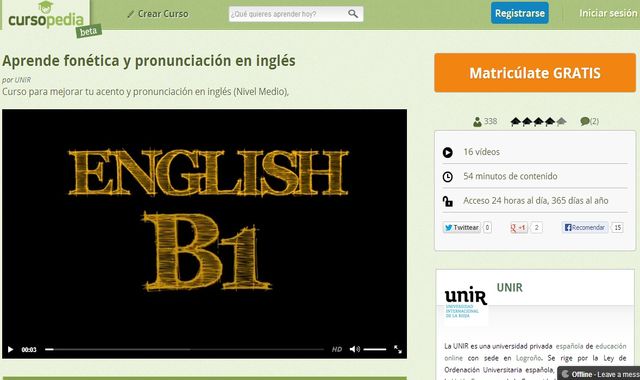Click the UNIR author link under title
This screenshot has width=640, height=380.
point(23,80)
